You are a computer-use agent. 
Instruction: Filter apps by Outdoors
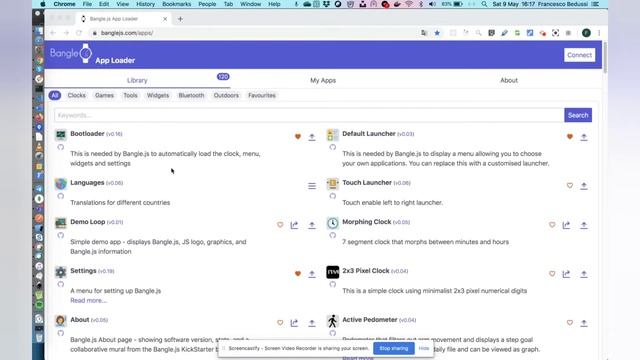[226, 96]
